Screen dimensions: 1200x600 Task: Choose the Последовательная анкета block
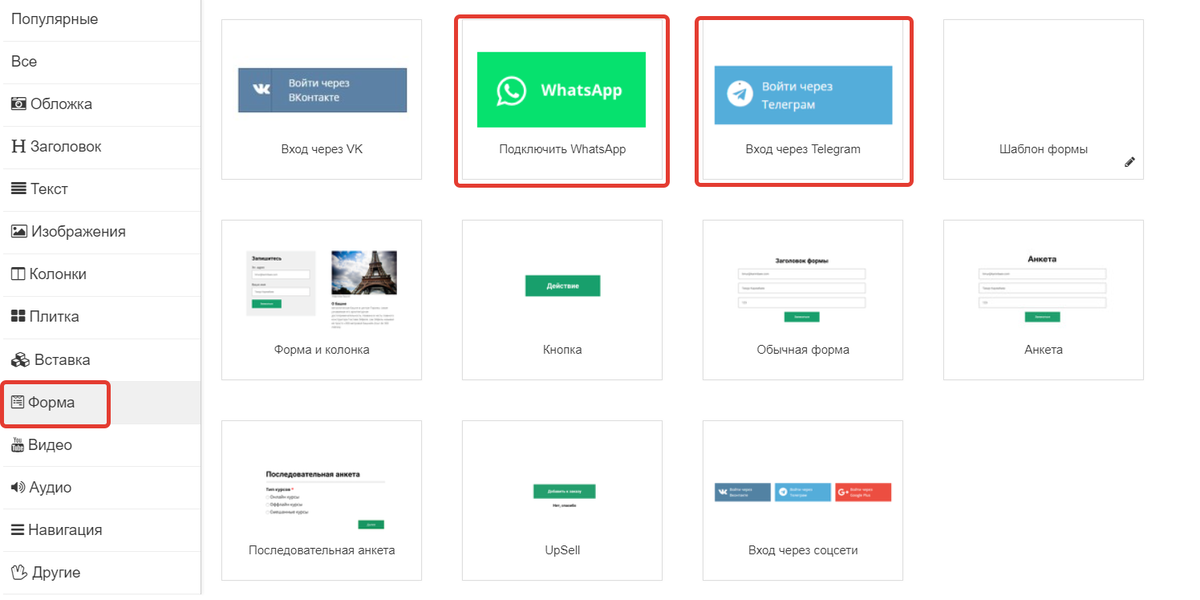pyautogui.click(x=321, y=500)
